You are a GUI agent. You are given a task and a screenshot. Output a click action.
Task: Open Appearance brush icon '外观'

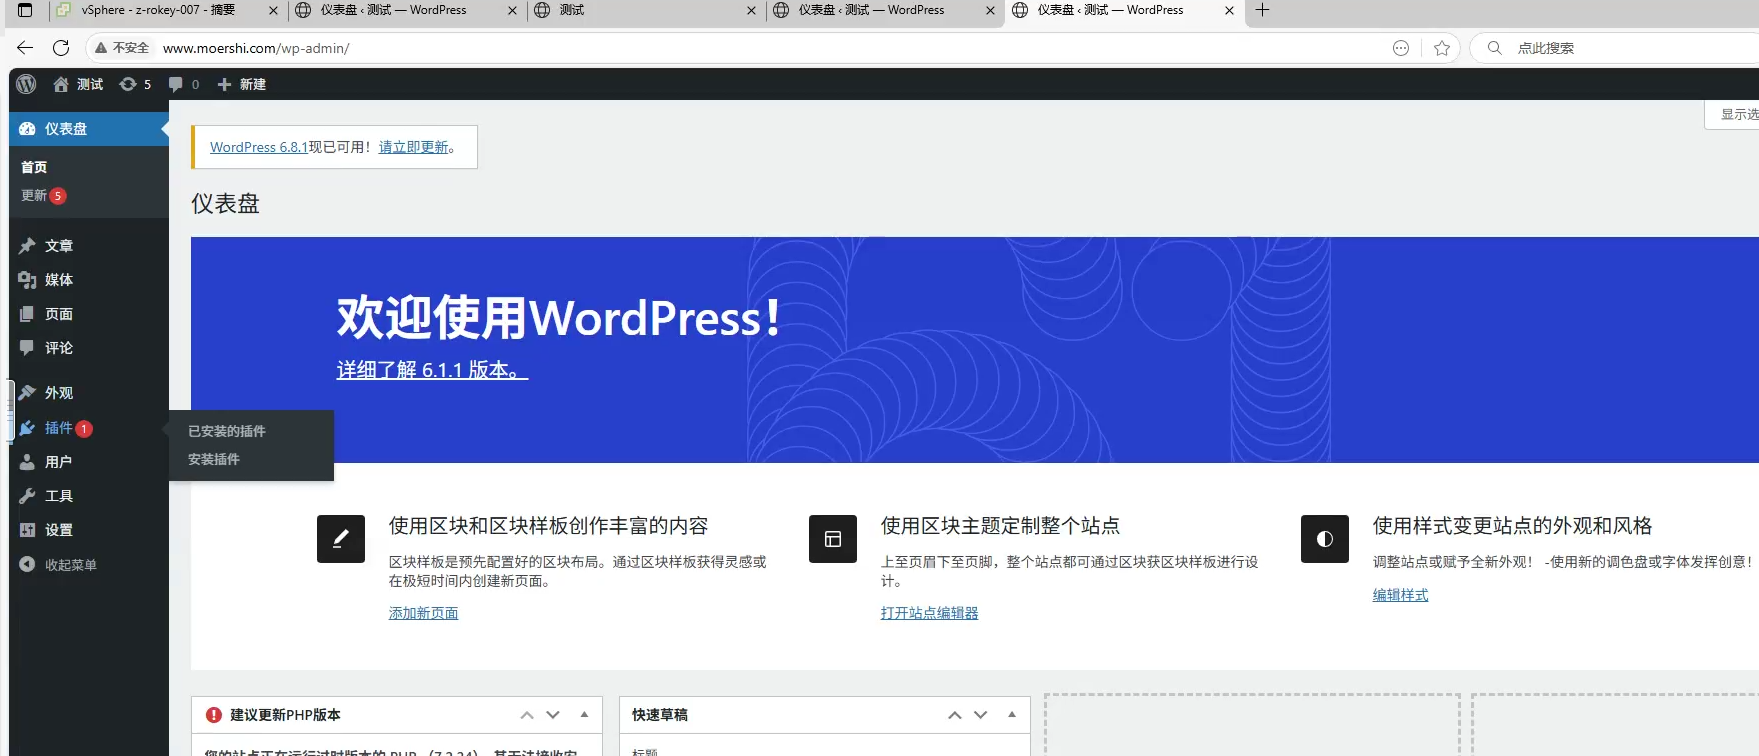coord(27,393)
